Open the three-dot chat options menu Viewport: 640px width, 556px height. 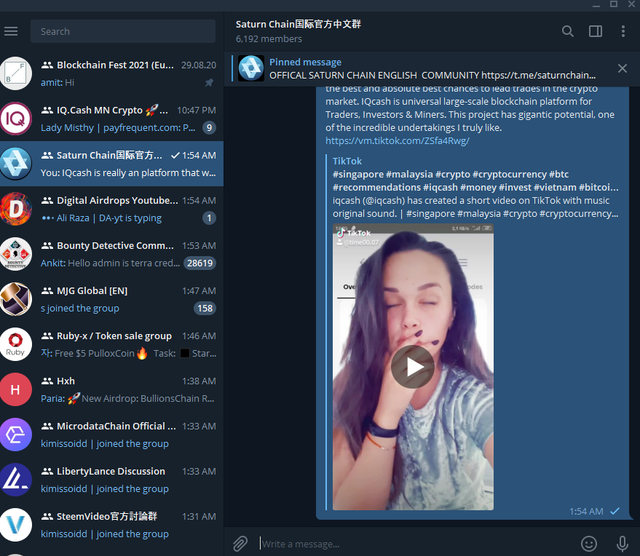(623, 31)
